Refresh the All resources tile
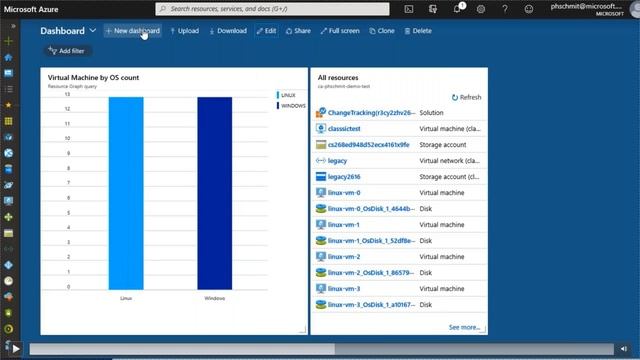This screenshot has height=360, width=640. [x=466, y=97]
